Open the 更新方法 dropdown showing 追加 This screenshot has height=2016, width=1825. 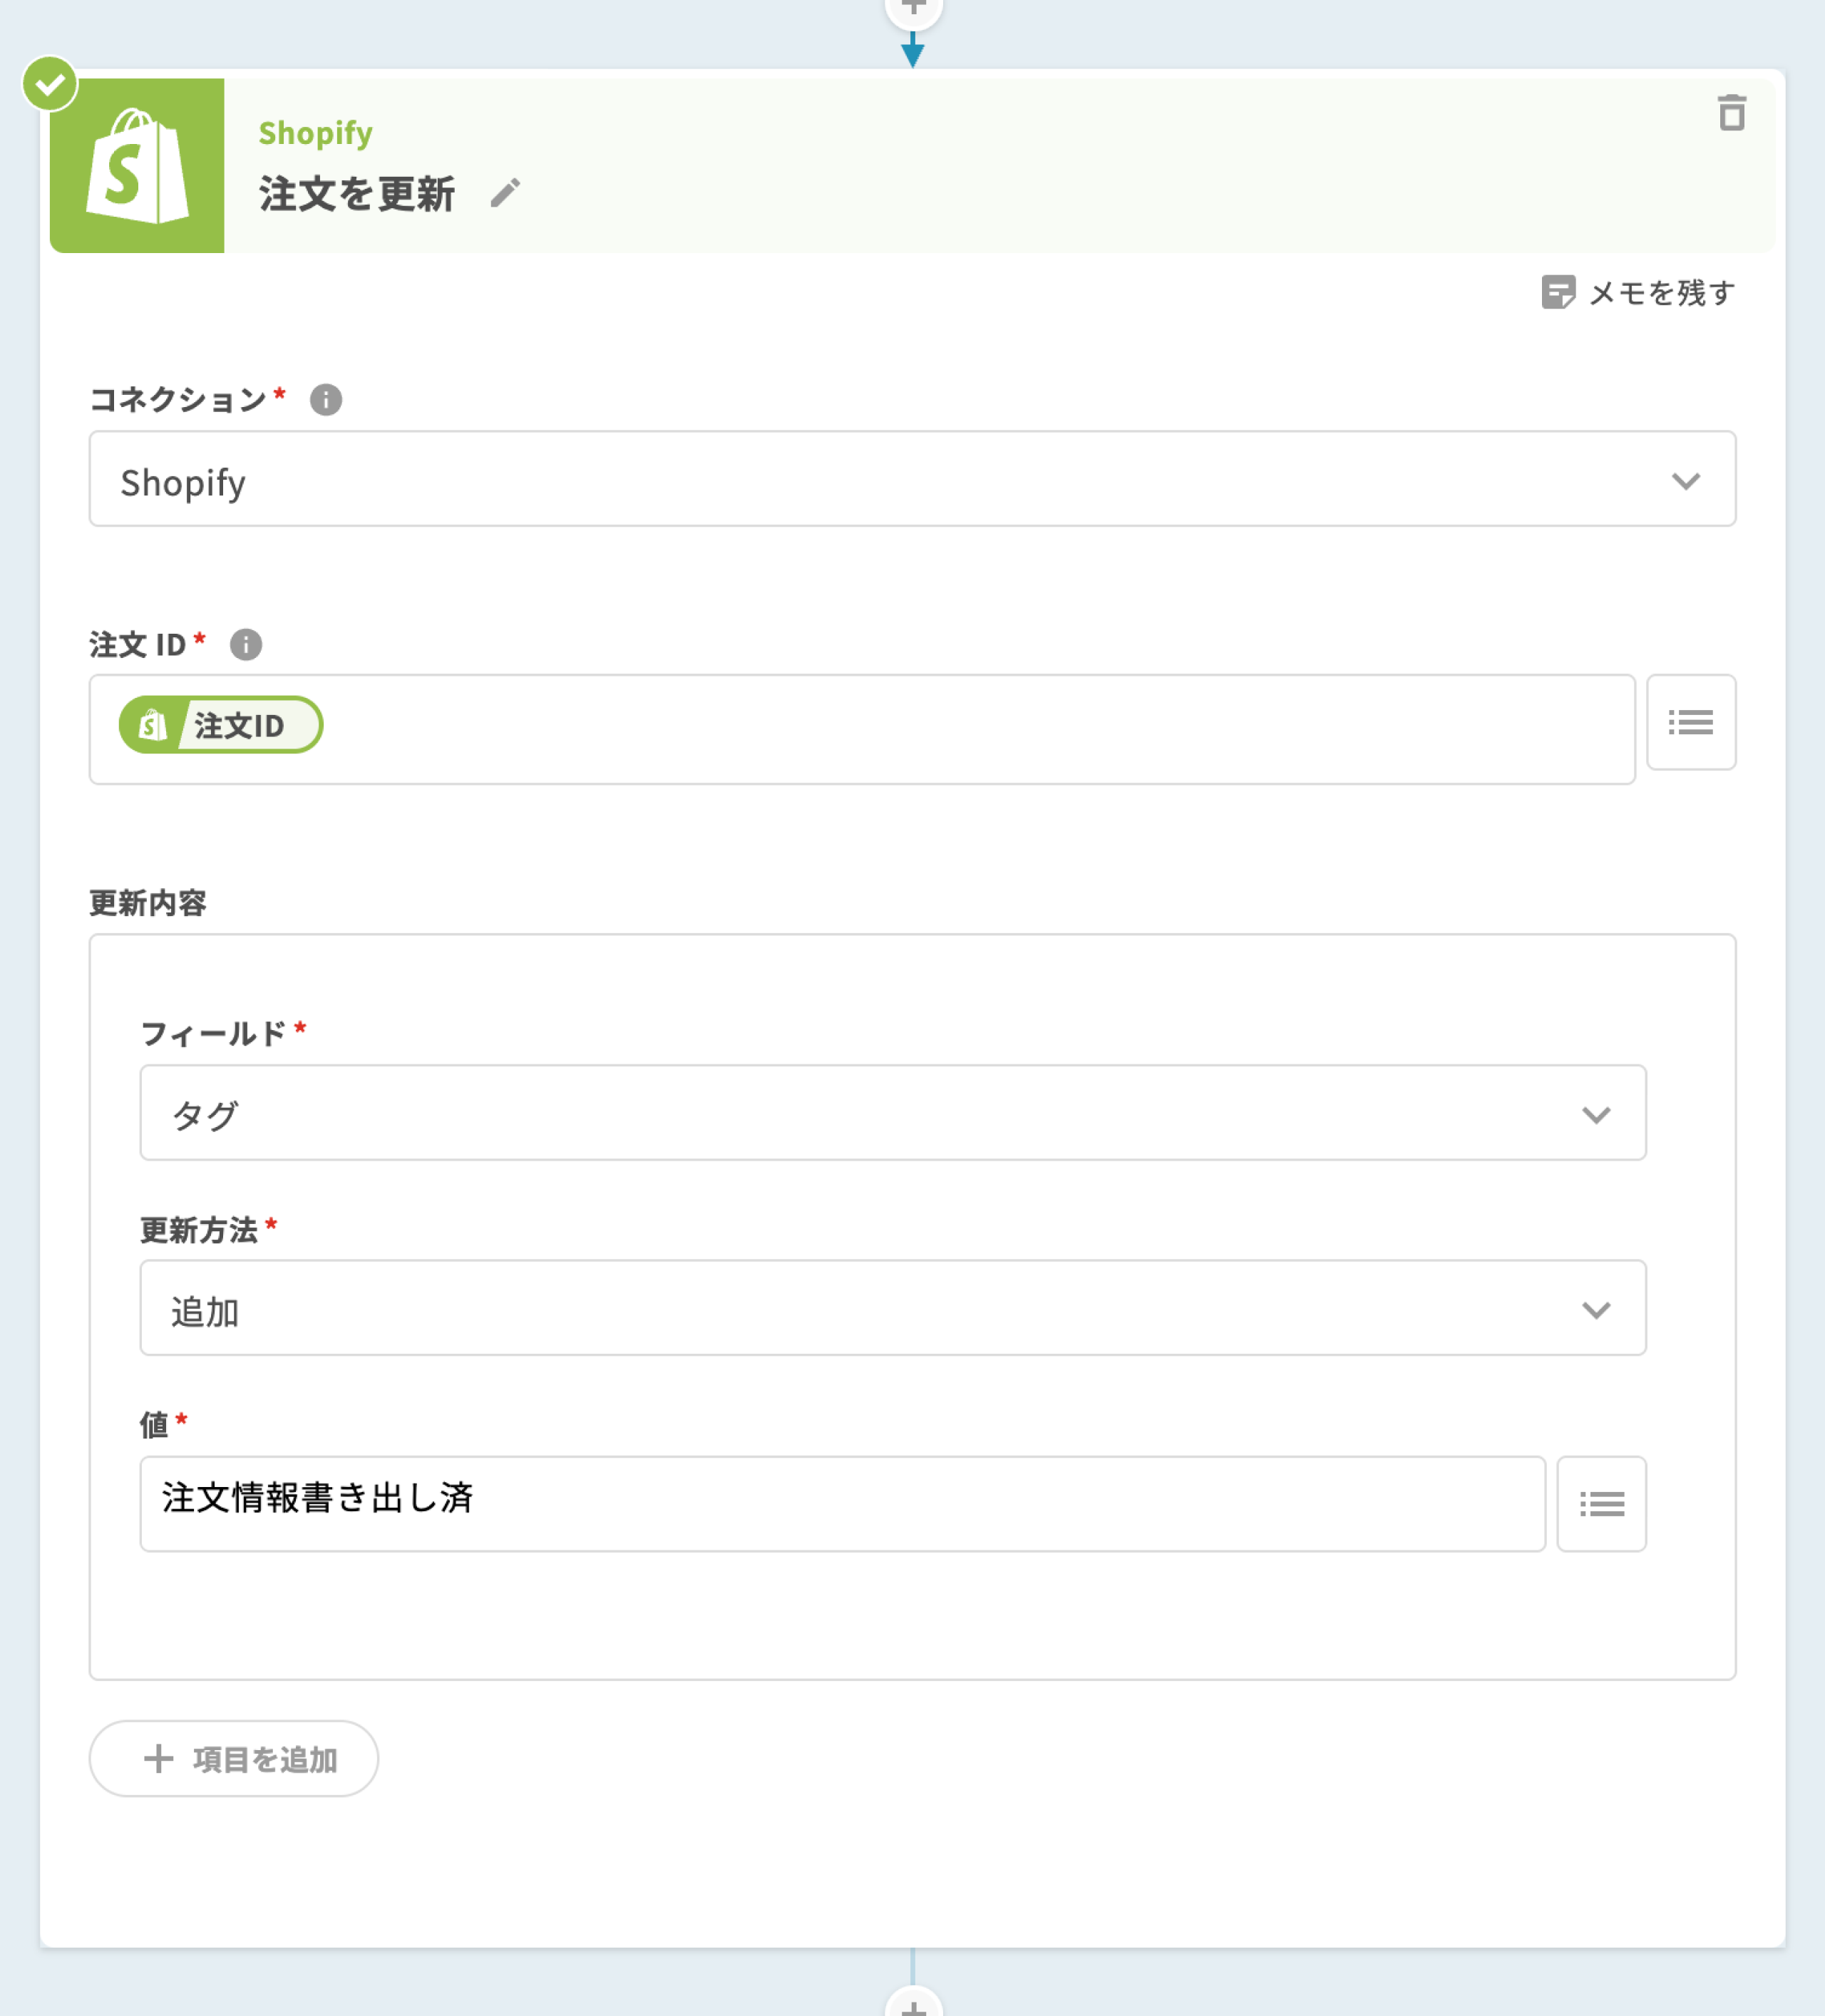coord(892,1308)
